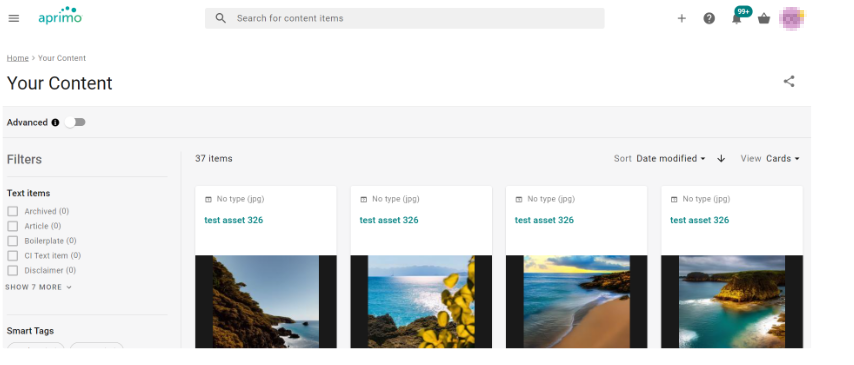This screenshot has width=854, height=365.
Task: Click the plus icon to add content
Action: click(x=681, y=19)
